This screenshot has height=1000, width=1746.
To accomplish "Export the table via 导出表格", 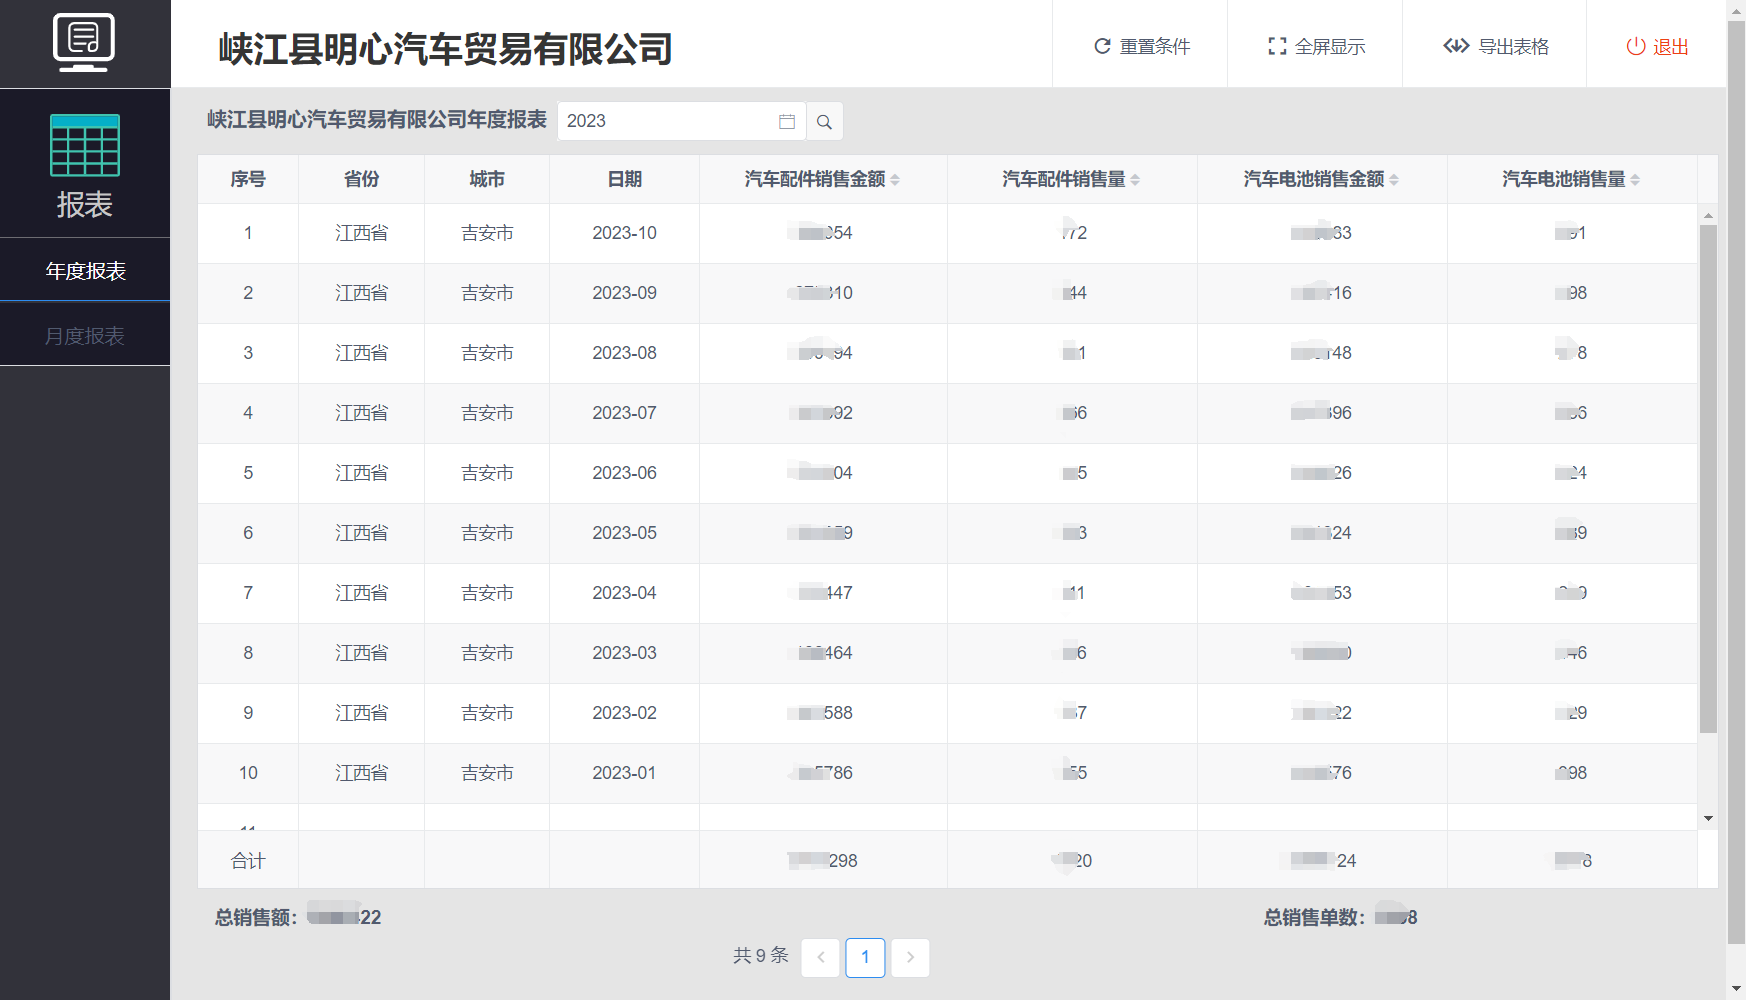I will [1496, 46].
